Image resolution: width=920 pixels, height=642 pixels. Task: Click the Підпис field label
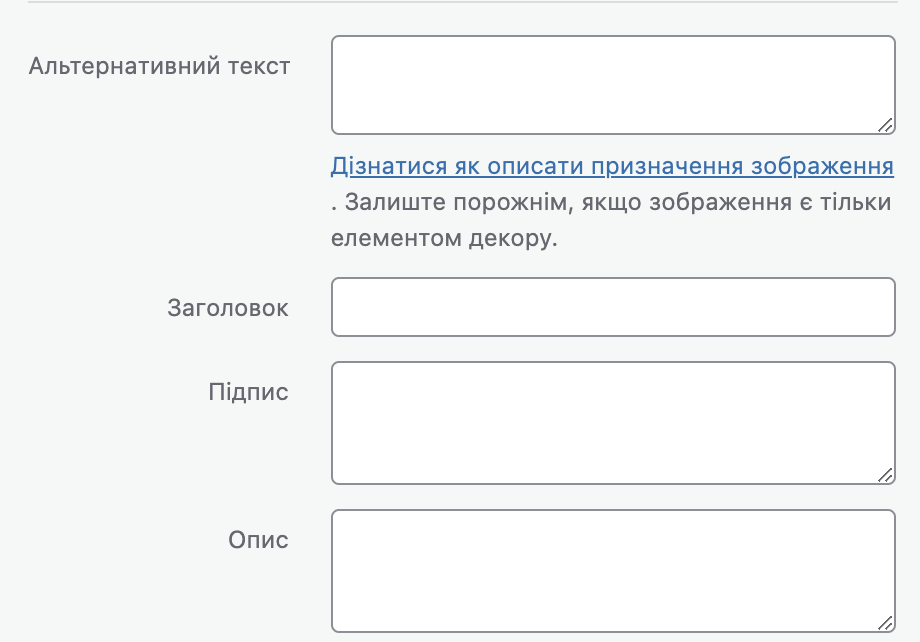248,392
